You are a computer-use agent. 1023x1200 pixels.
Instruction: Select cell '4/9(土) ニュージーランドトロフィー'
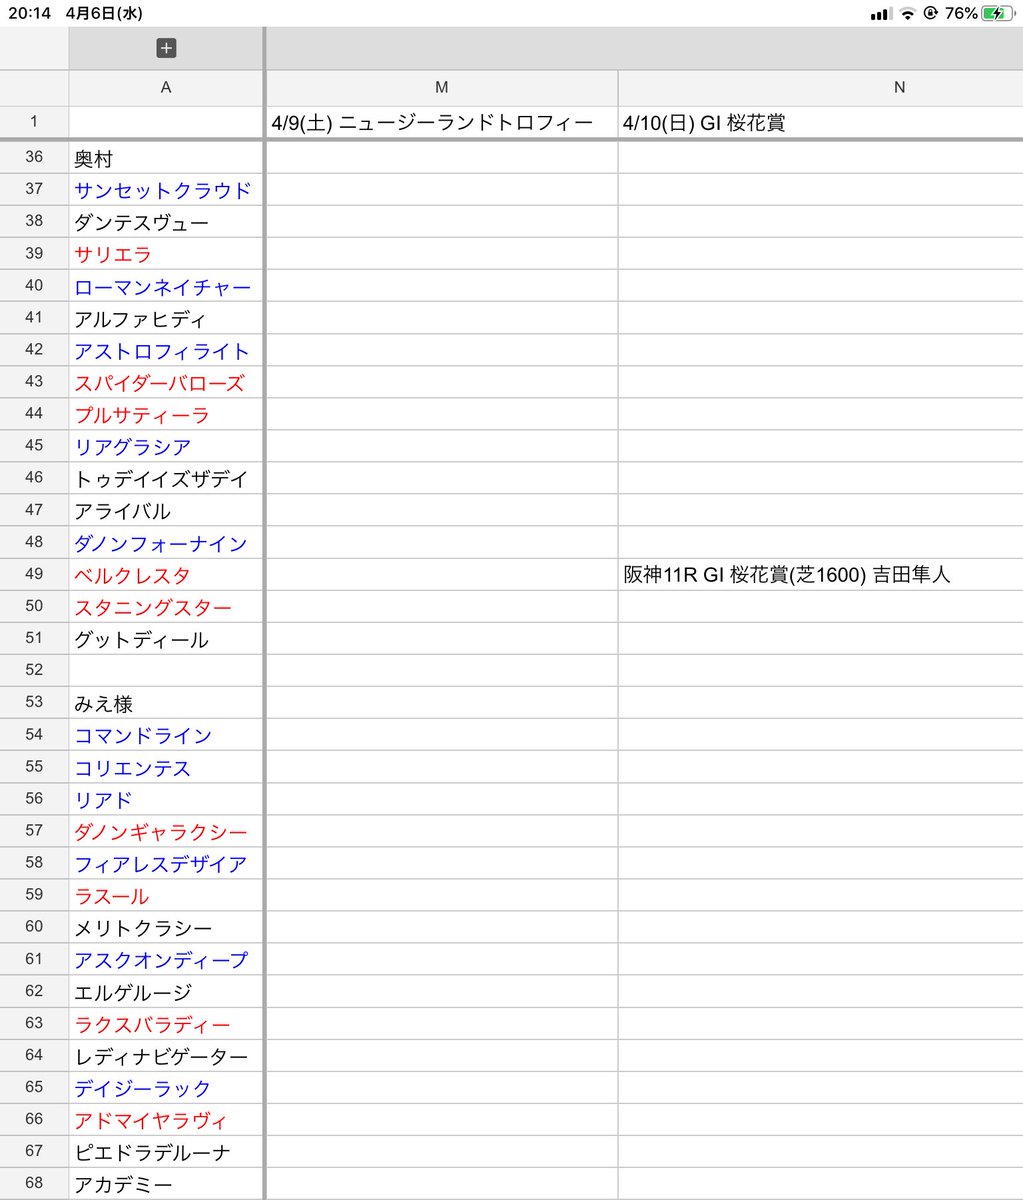coord(442,123)
